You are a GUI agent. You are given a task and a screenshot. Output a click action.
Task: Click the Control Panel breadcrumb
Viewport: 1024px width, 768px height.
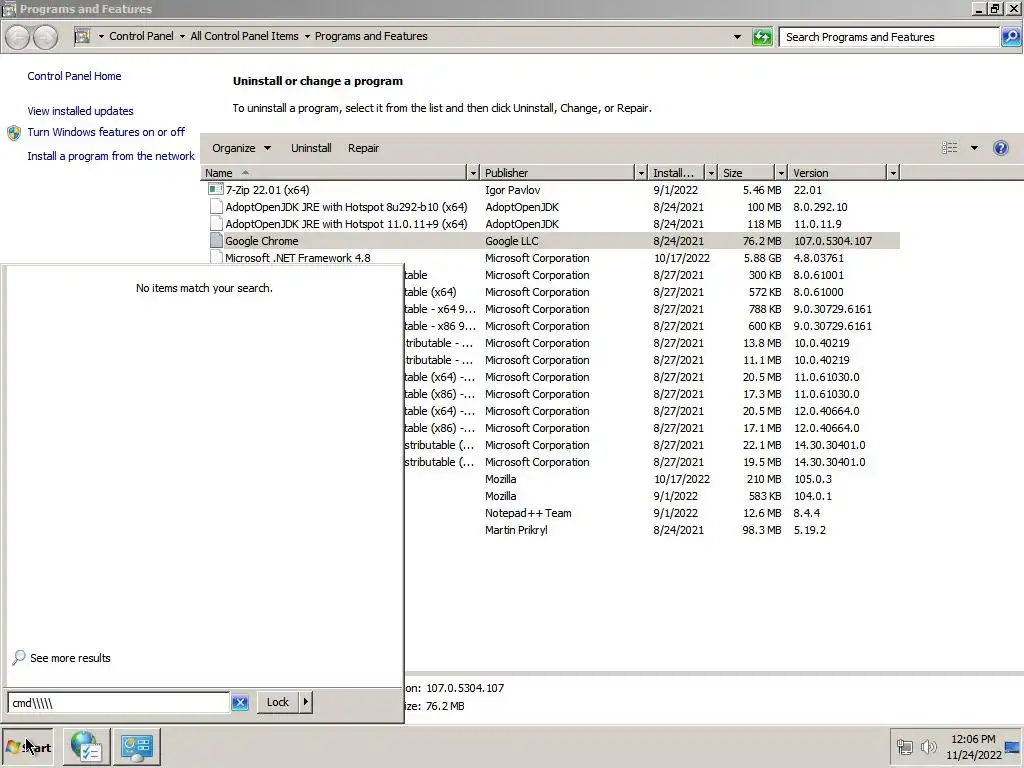tap(141, 36)
